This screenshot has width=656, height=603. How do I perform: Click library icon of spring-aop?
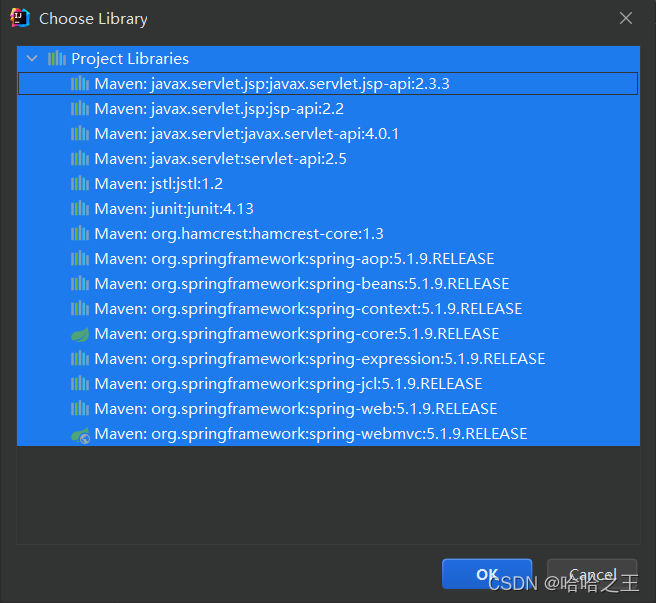pyautogui.click(x=80, y=259)
